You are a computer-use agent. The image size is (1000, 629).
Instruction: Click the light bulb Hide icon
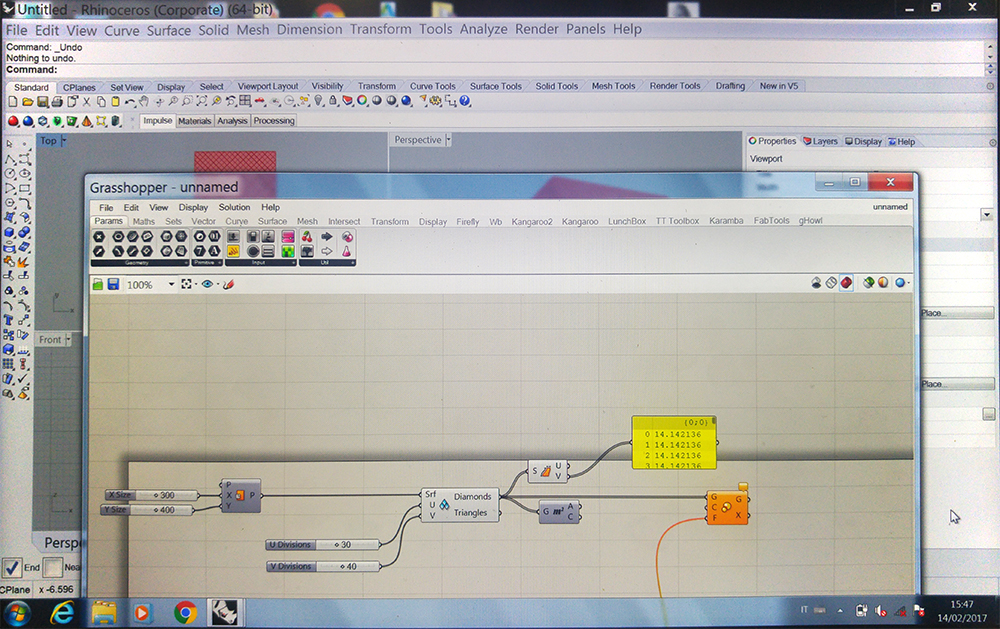click(x=318, y=101)
